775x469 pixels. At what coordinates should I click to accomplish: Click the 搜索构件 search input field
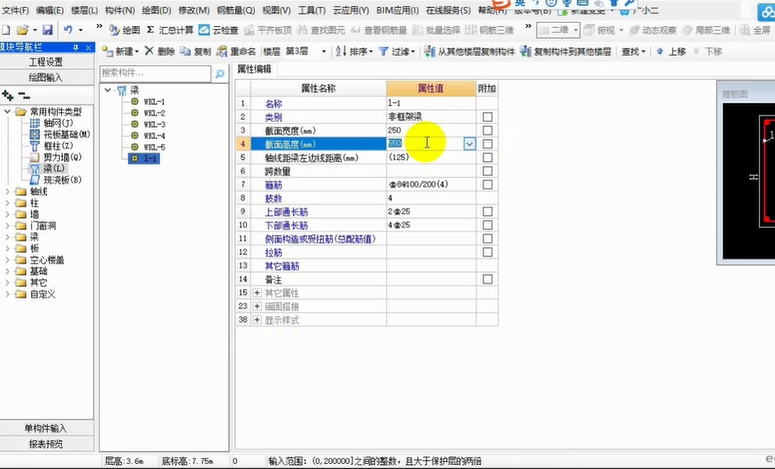(x=155, y=74)
